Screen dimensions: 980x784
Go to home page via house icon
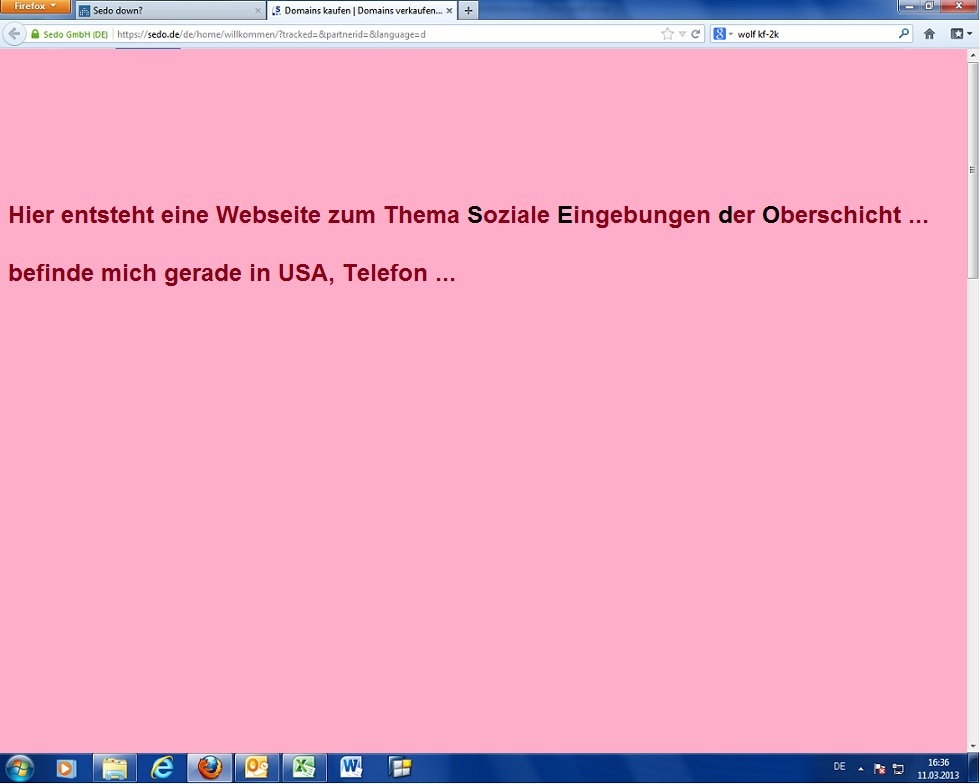point(929,34)
